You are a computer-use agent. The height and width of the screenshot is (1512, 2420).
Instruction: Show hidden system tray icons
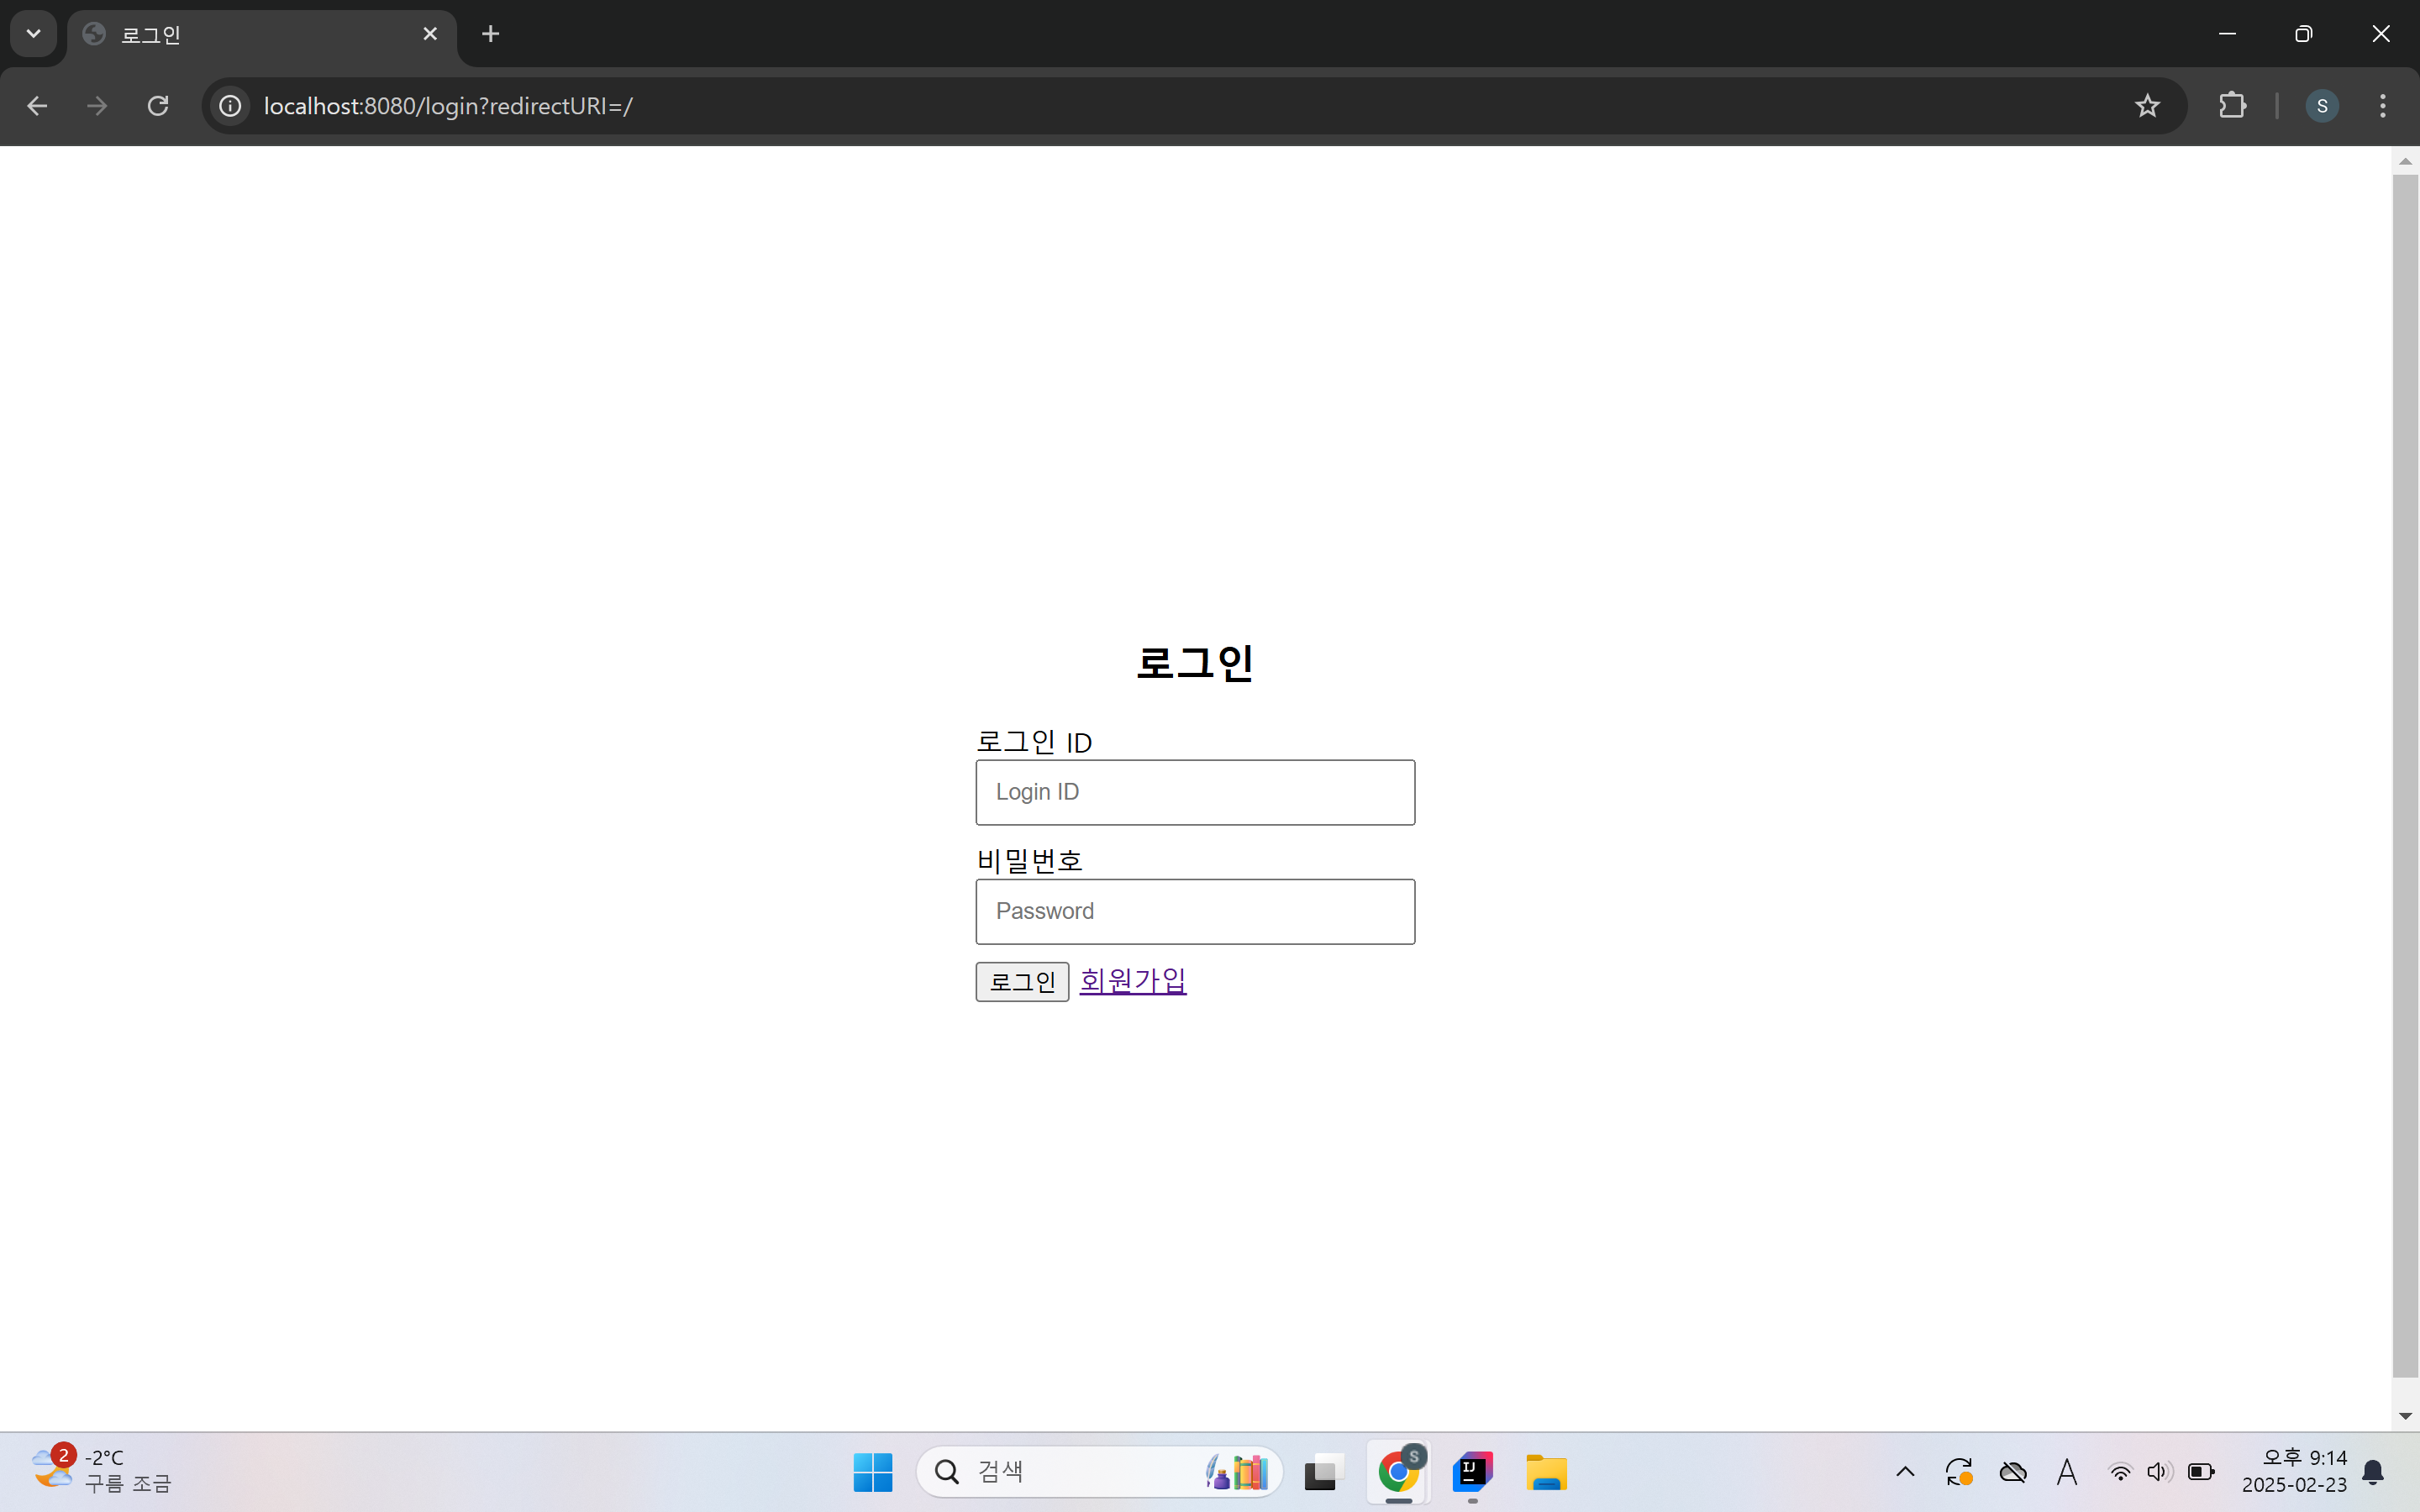(x=1905, y=1472)
